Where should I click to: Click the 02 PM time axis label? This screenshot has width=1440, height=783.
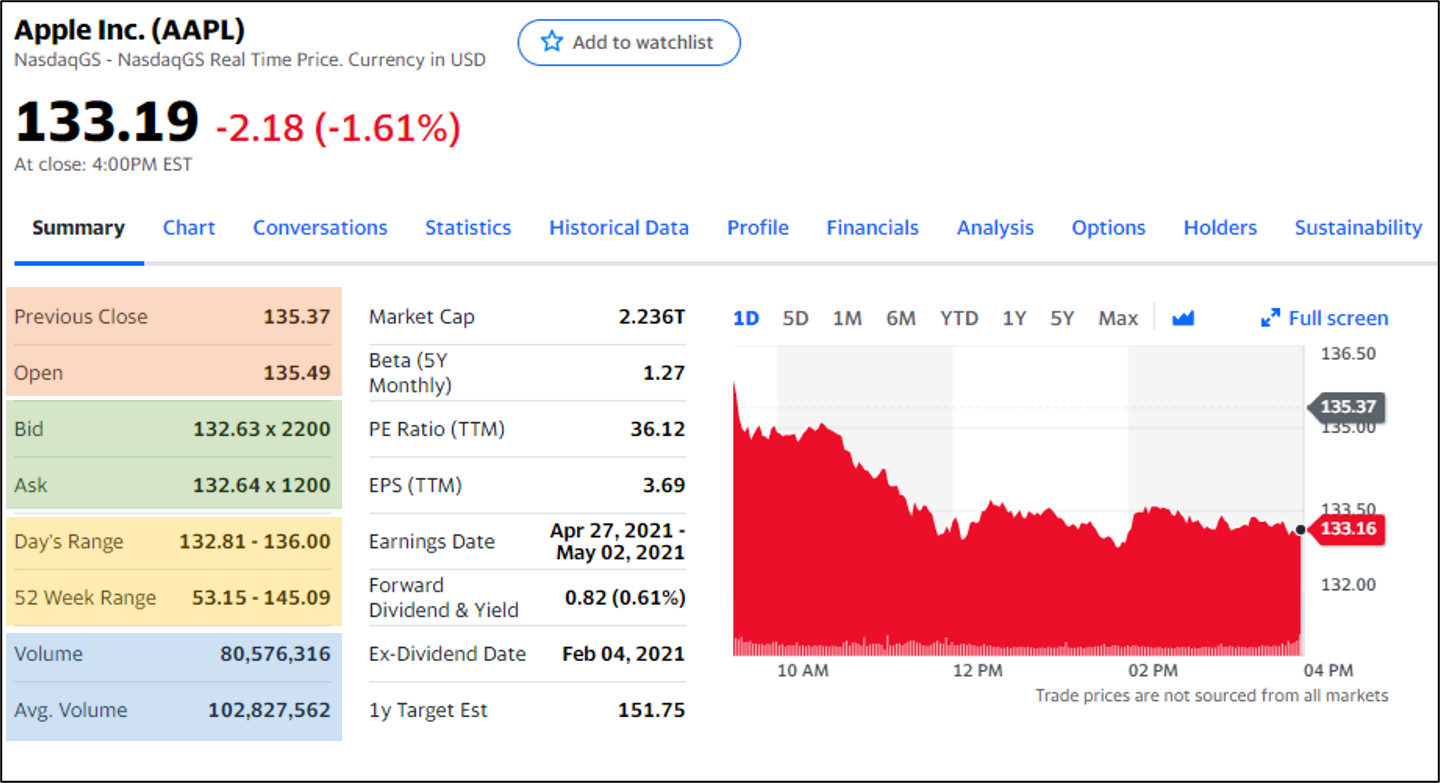pos(1153,670)
